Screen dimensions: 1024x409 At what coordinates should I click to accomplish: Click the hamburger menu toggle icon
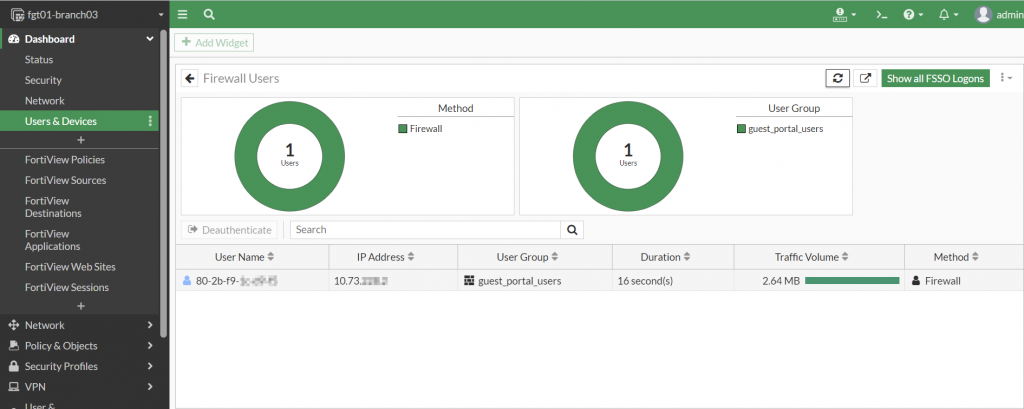[182, 14]
